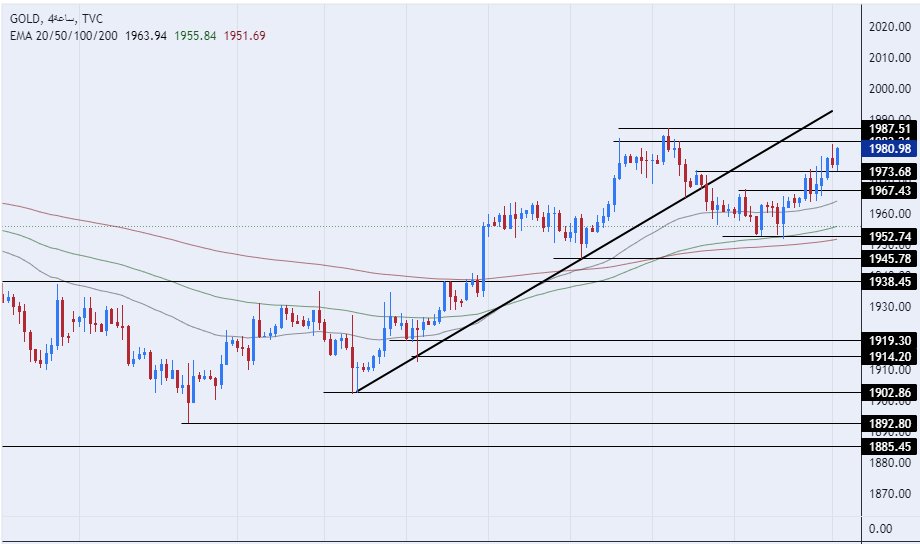Click the 1945.78 price level label
920x544 pixels.
888,259
